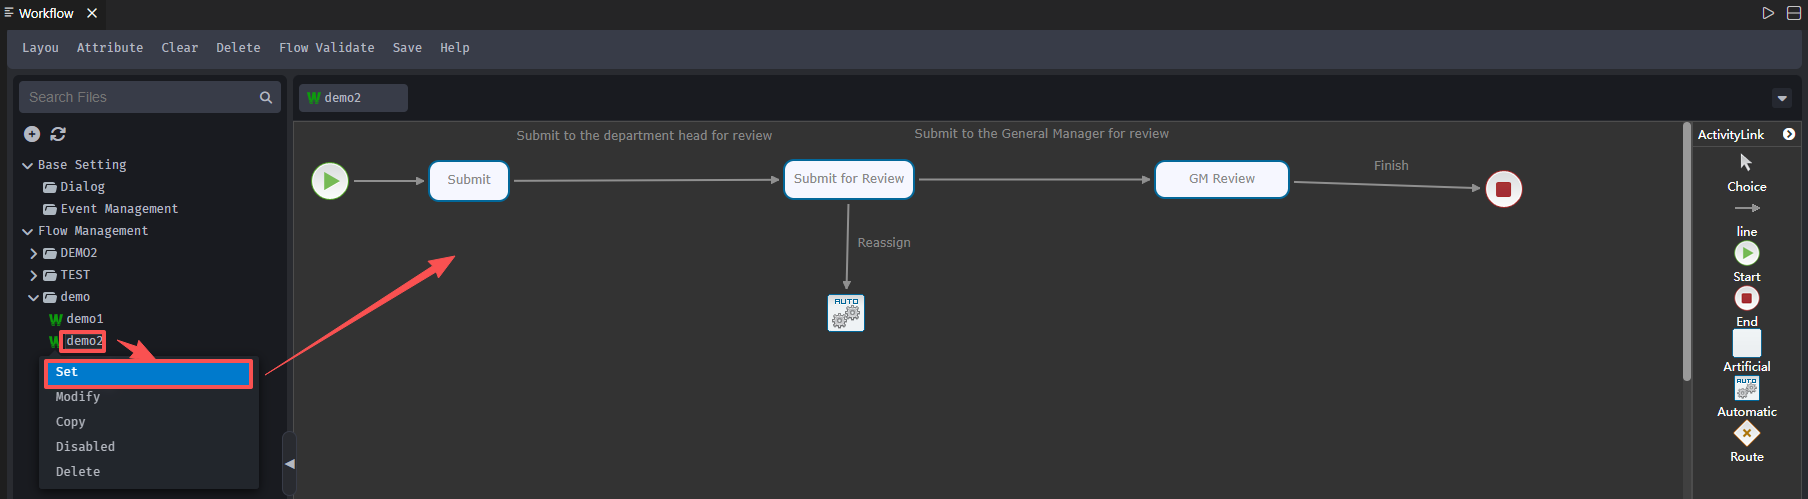Click the add new plus icon
The image size is (1808, 499).
(32, 134)
